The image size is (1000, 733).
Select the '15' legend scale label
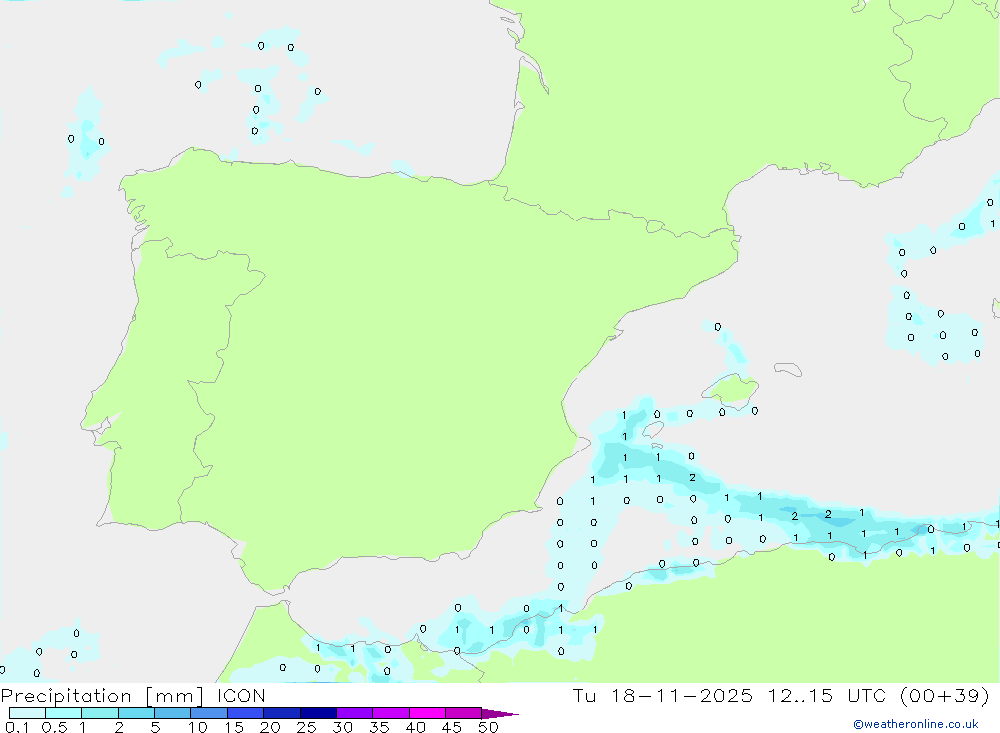(234, 727)
